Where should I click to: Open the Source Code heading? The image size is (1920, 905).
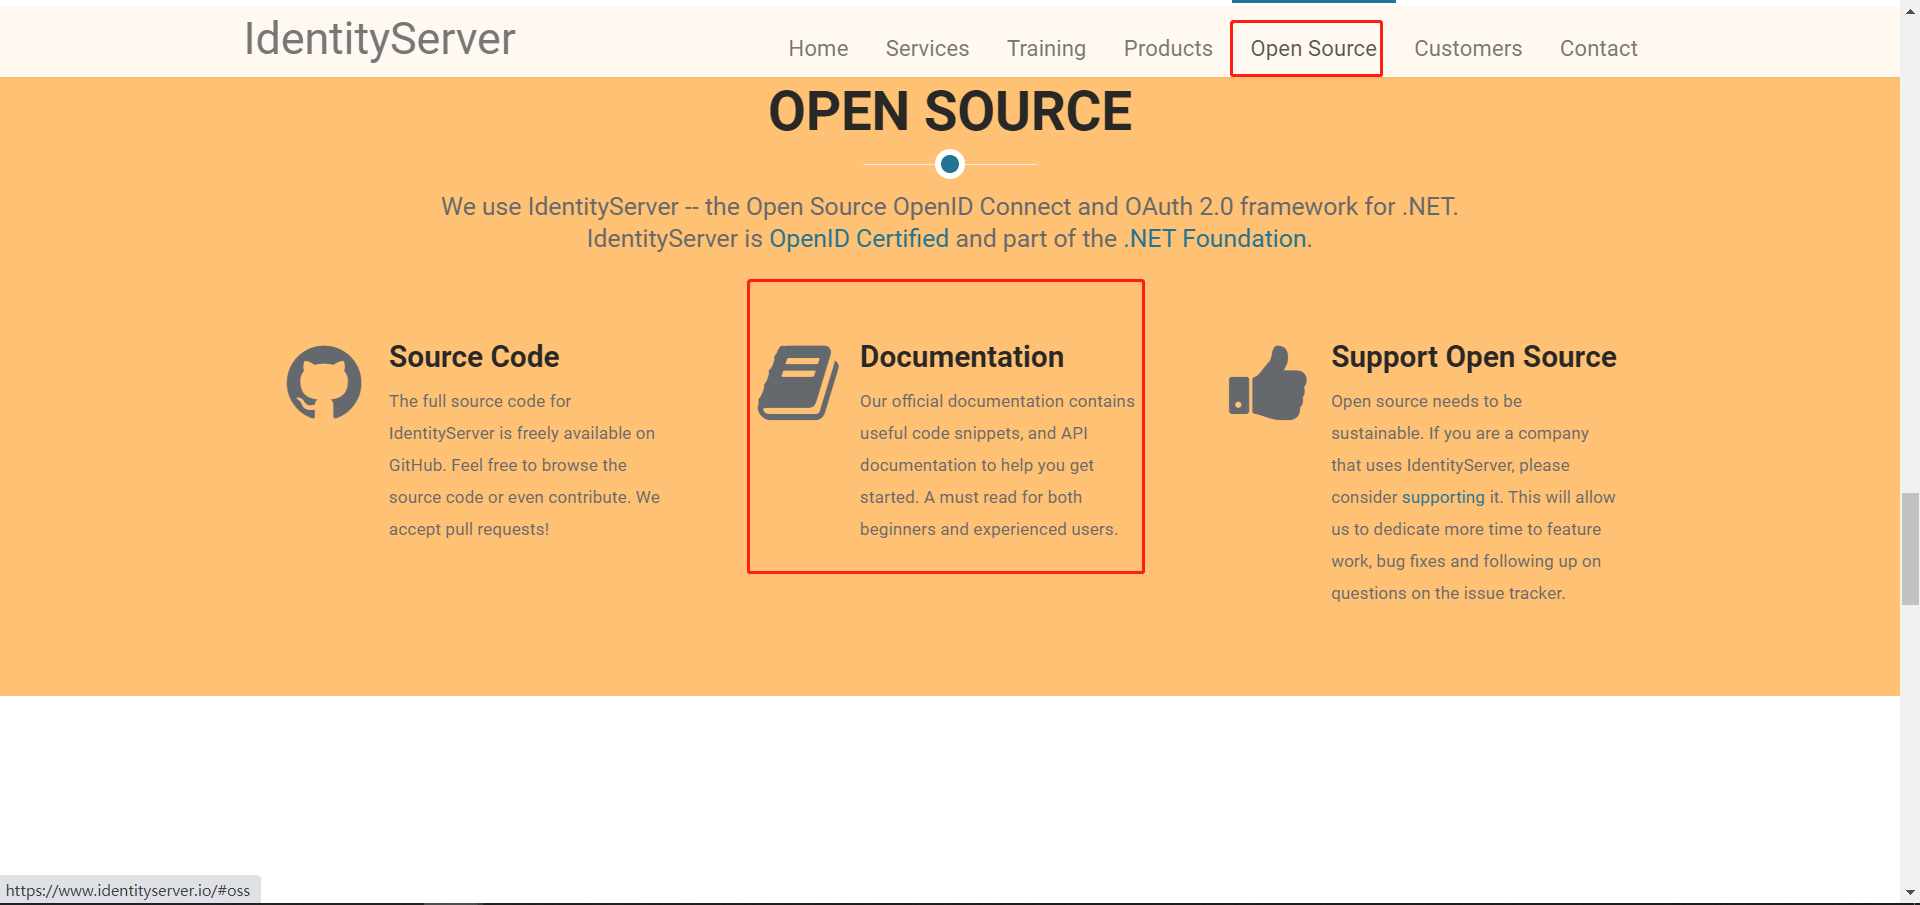[474, 357]
